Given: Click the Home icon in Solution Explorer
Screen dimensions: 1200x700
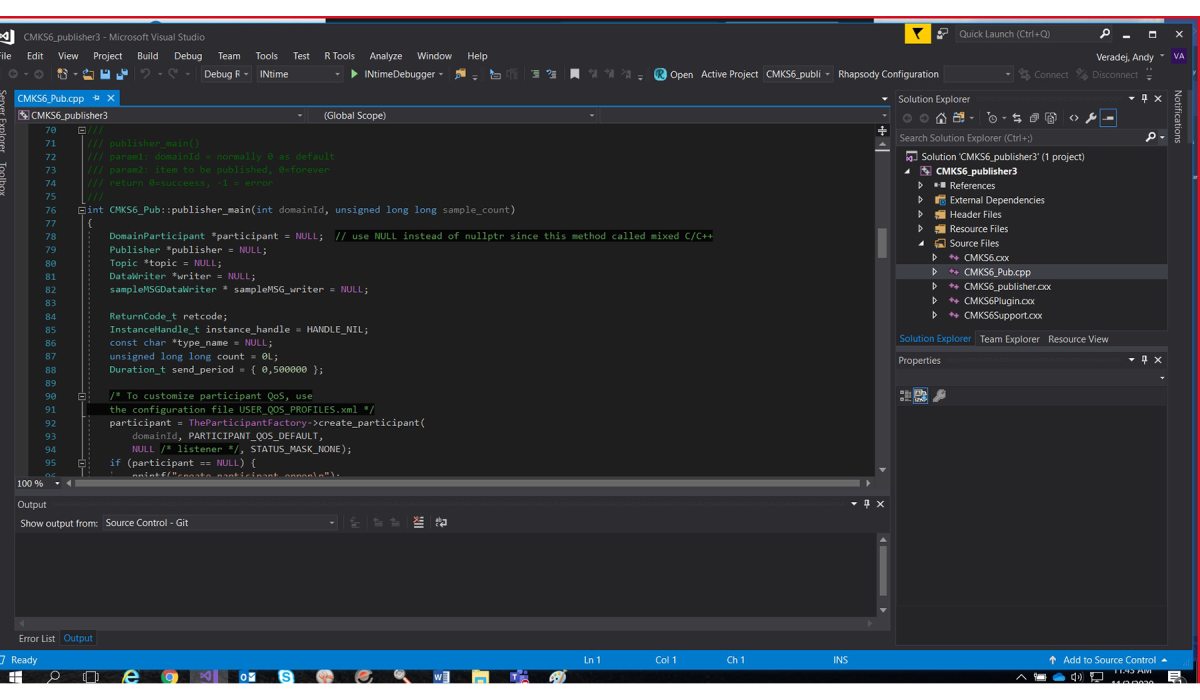Looking at the screenshot, I should point(941,118).
